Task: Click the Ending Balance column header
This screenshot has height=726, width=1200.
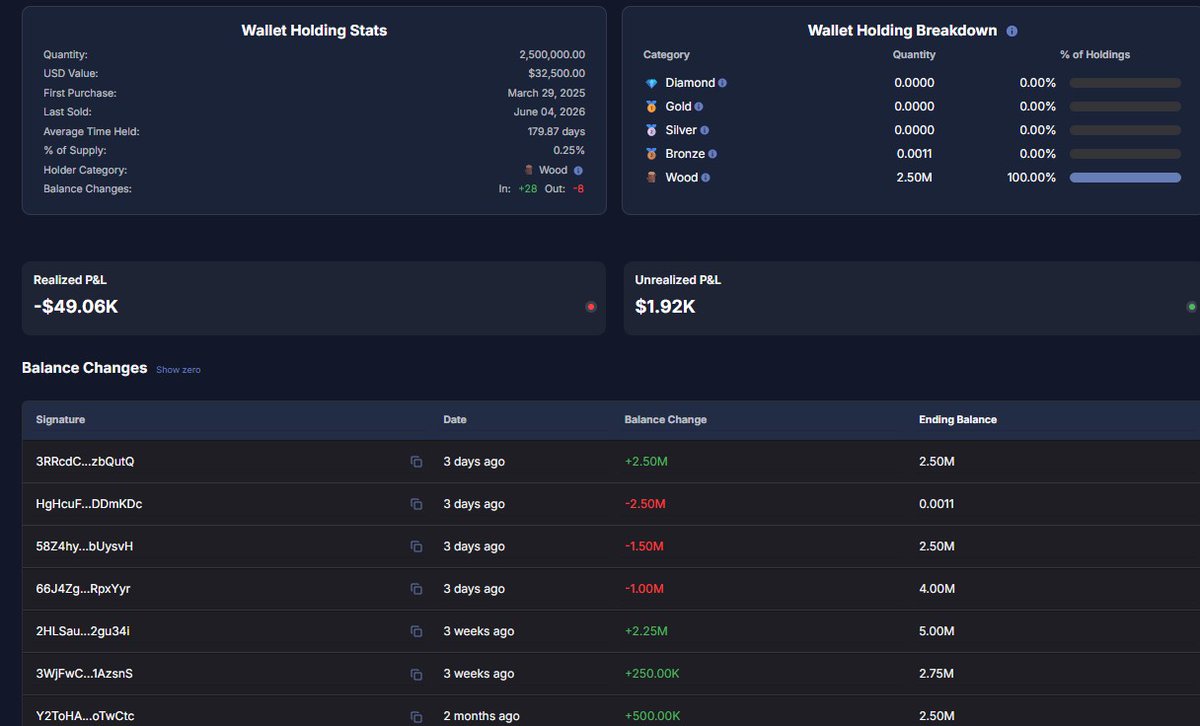Action: 958,420
